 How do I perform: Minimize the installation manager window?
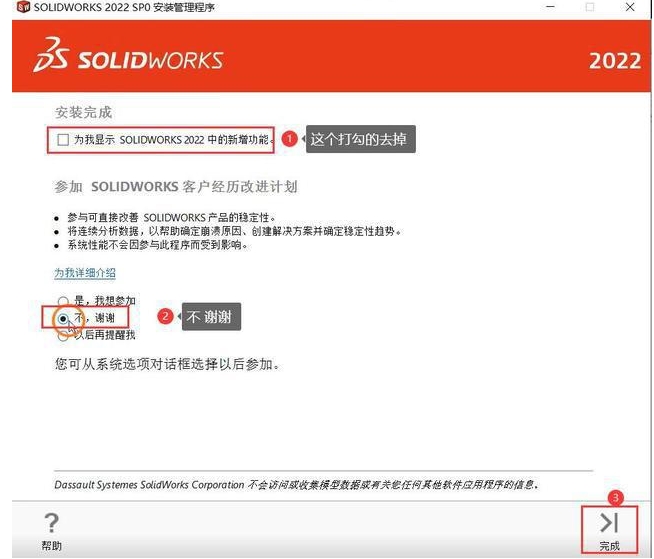(x=551, y=7)
